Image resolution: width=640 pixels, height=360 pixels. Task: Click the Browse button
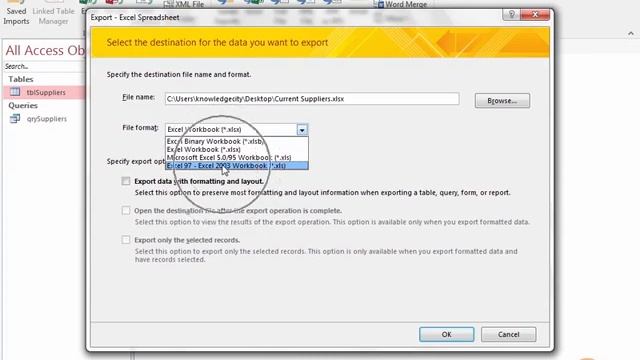502,101
